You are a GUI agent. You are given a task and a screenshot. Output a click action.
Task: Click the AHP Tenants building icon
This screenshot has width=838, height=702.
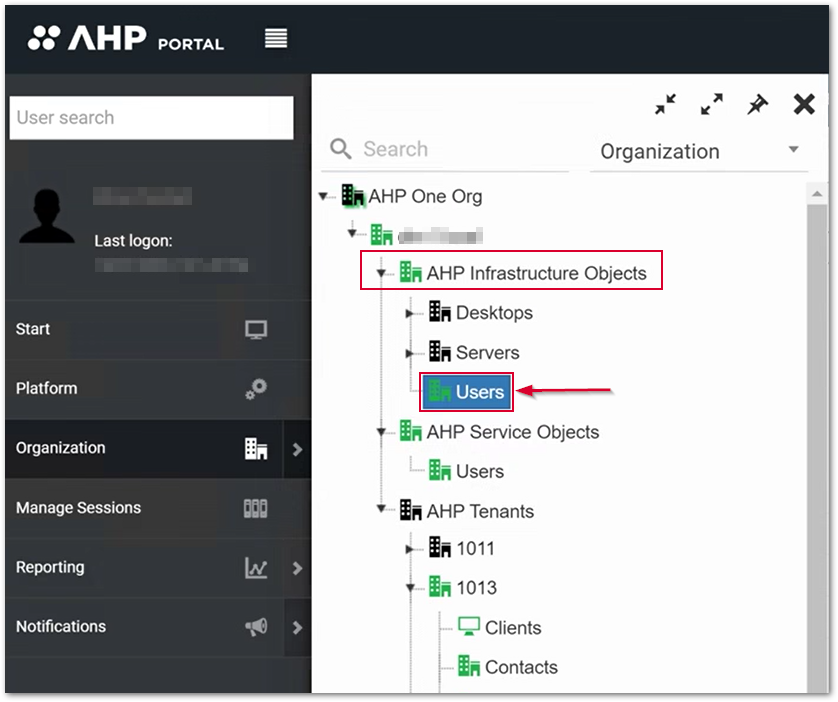coord(410,510)
